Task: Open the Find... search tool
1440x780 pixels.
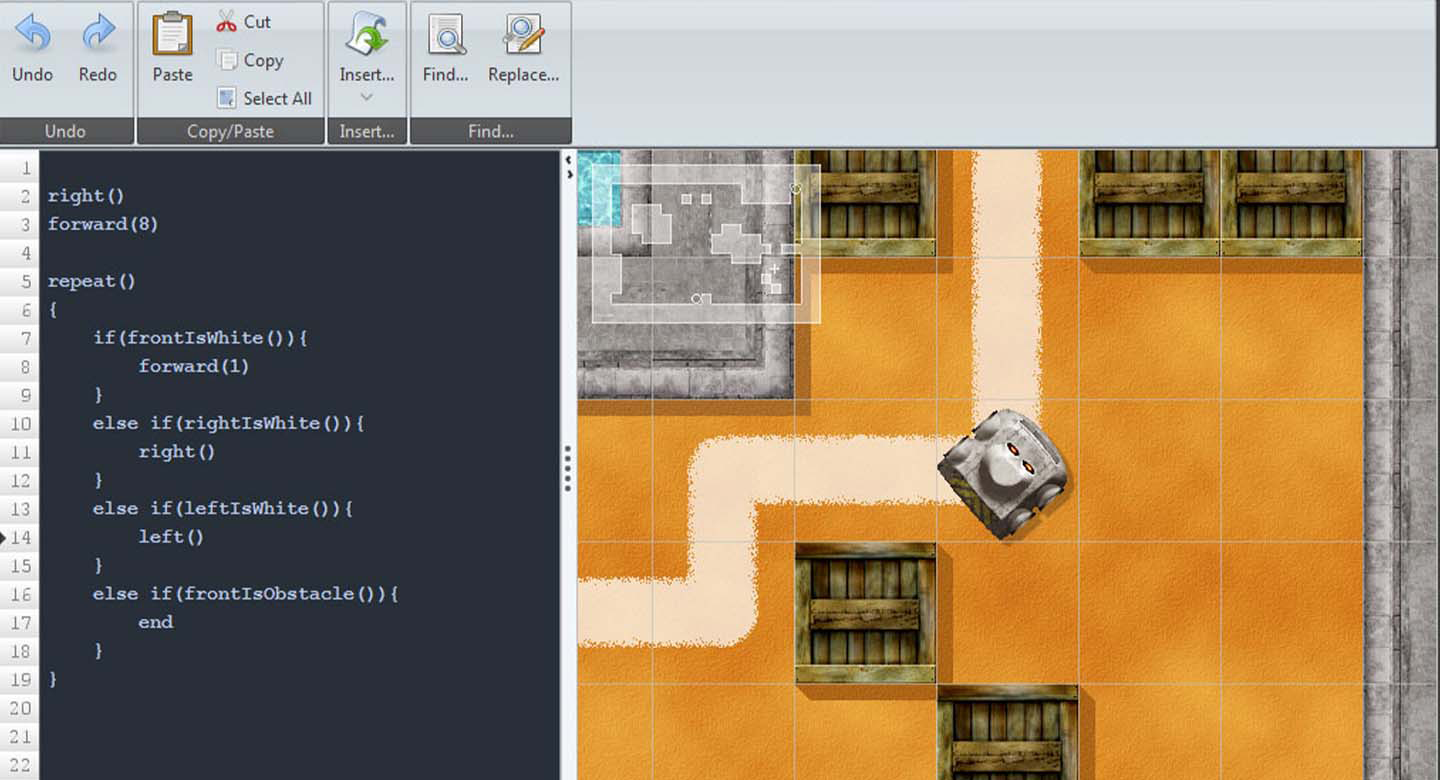Action: click(445, 35)
